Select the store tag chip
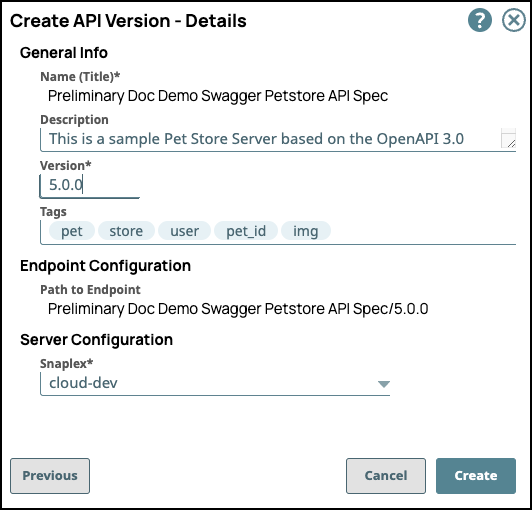This screenshot has height=510, width=532. click(126, 231)
